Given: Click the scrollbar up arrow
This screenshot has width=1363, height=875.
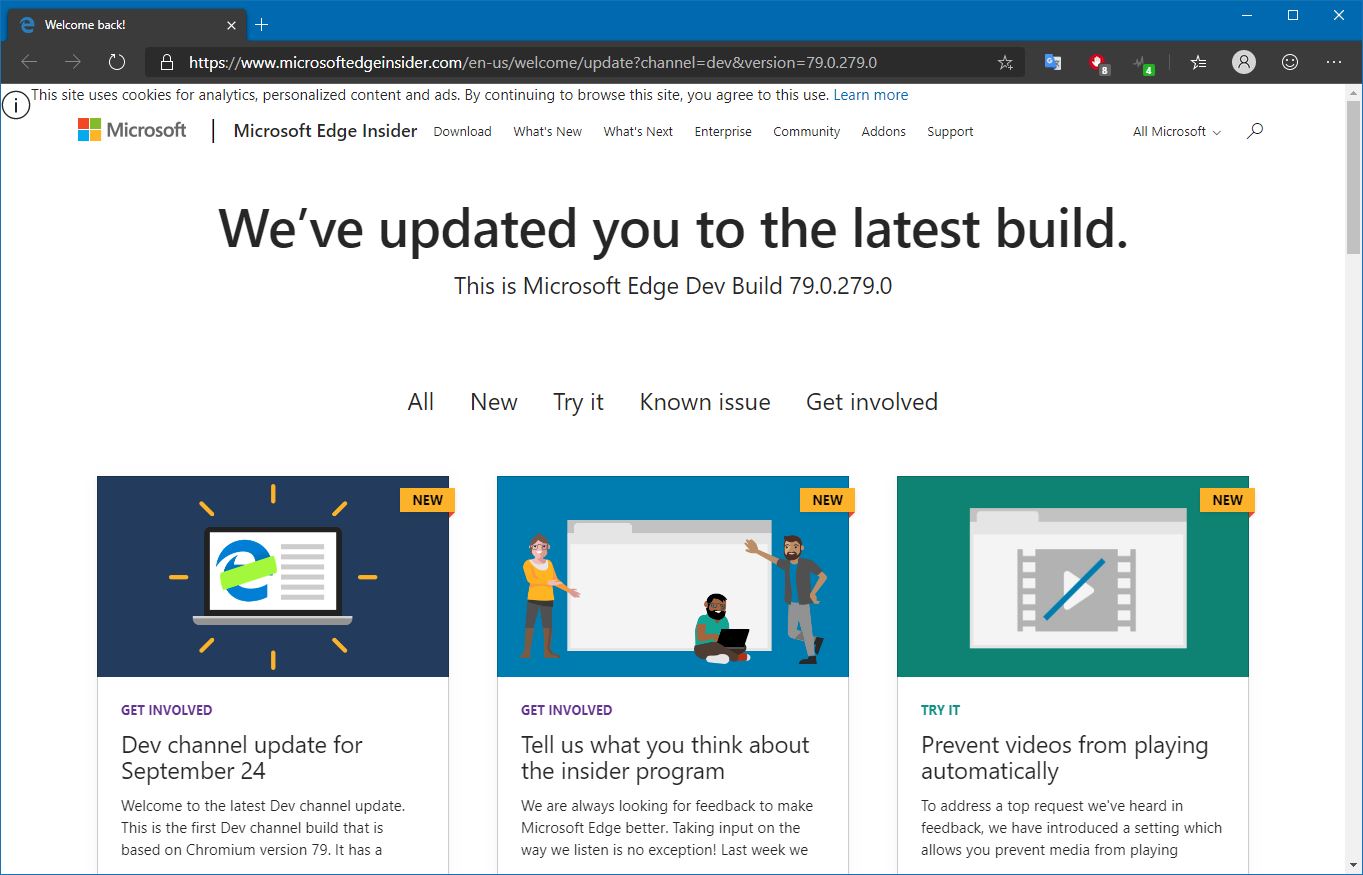Looking at the screenshot, I should tap(1353, 92).
